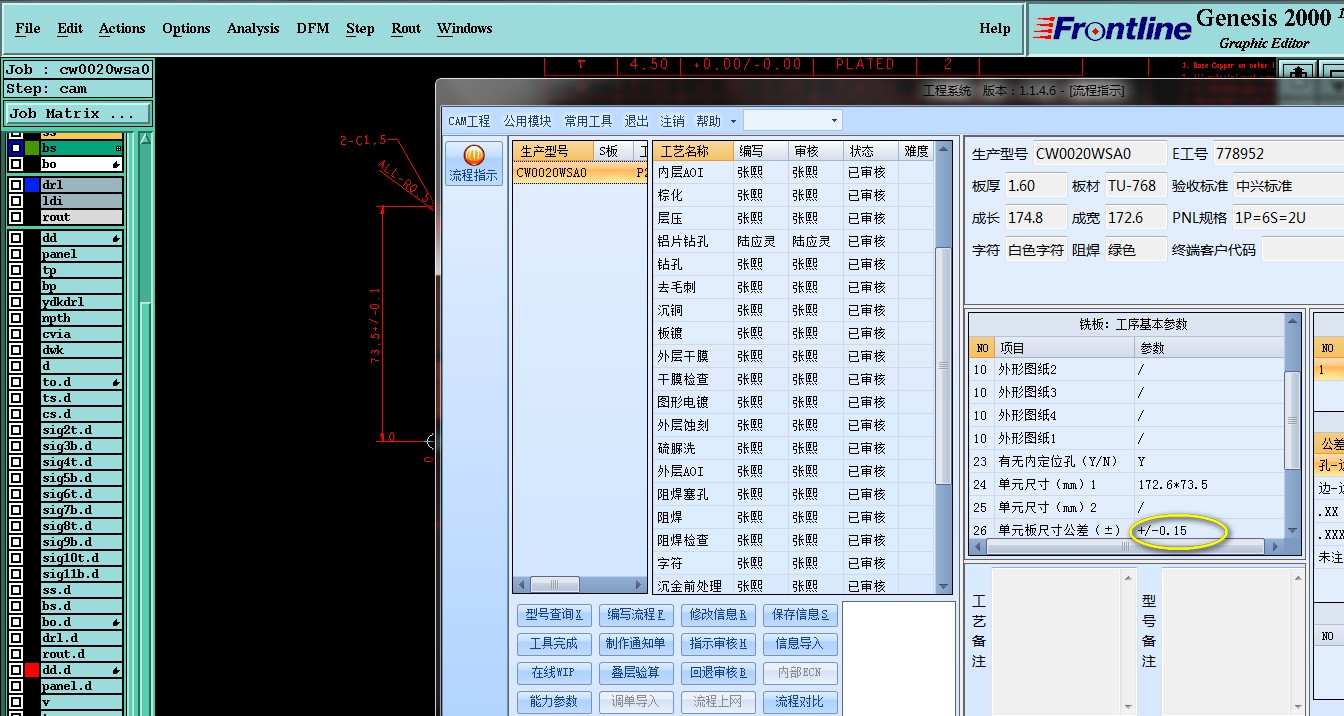Open the DFM menu
1344x716 pixels.
(313, 28)
